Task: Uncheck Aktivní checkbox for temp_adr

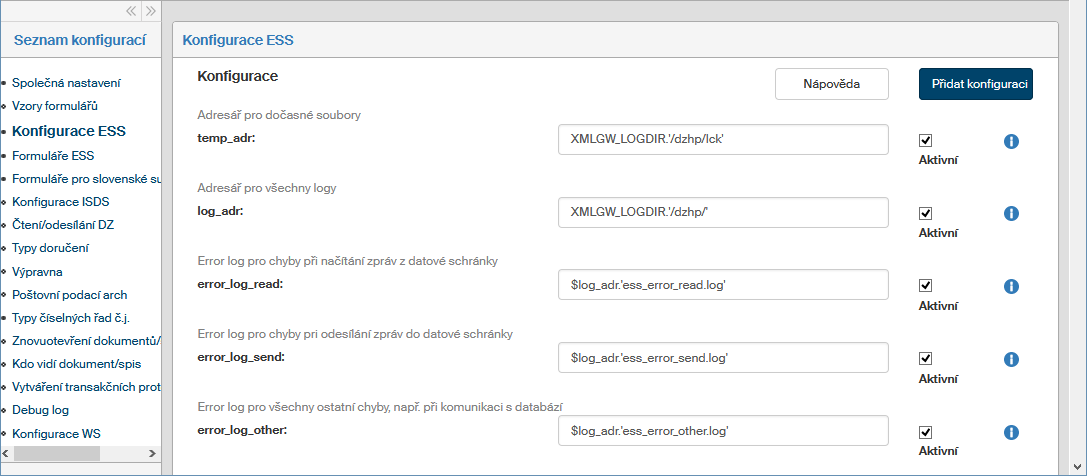Action: click(x=925, y=141)
